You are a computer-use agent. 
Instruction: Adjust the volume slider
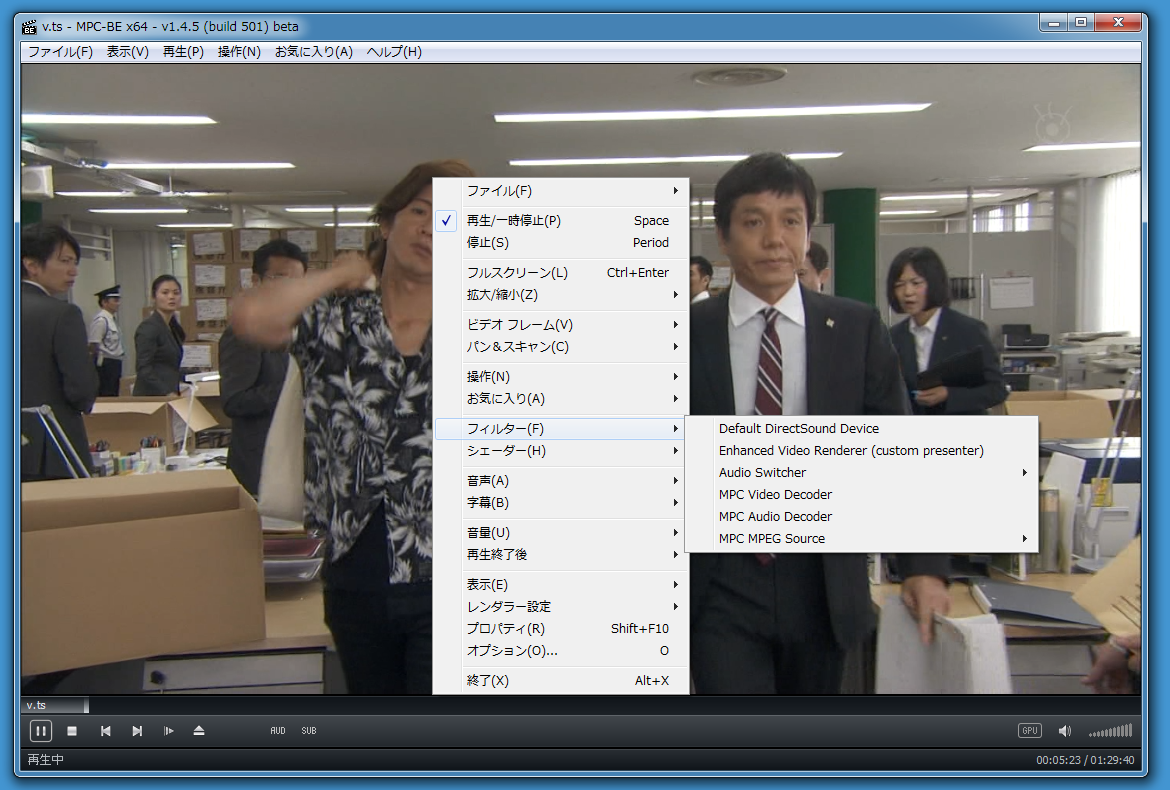tap(1110, 731)
